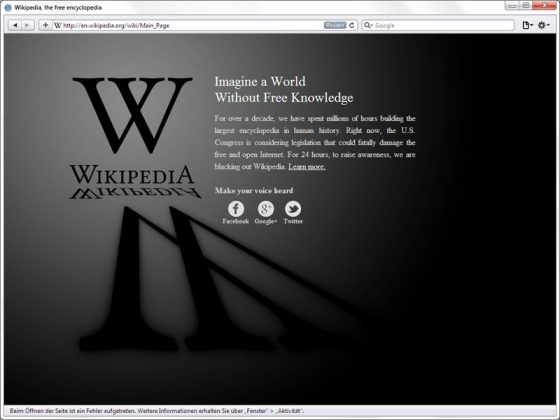Open the search engine magnifier dropdown
The height and width of the screenshot is (420, 560).
[x=368, y=25]
